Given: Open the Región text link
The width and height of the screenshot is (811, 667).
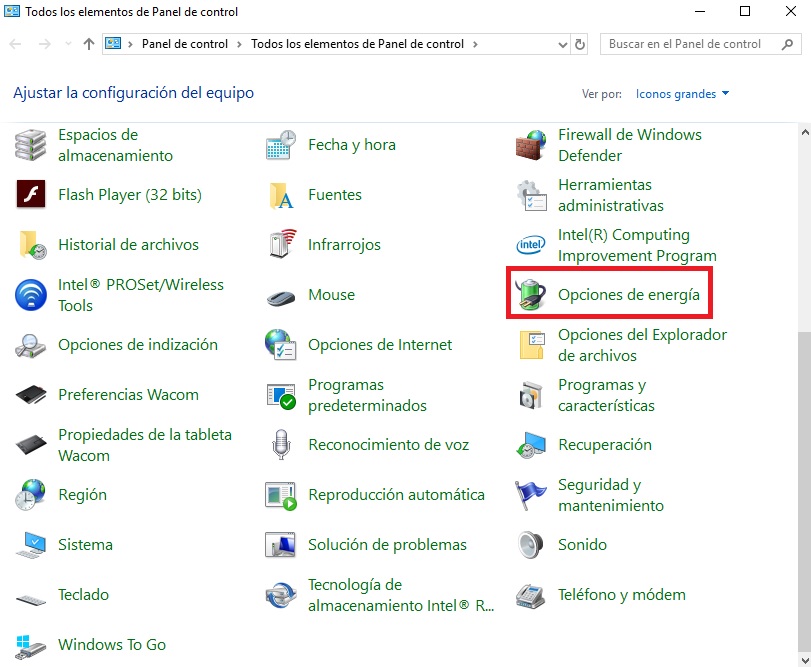Looking at the screenshot, I should coord(82,495).
